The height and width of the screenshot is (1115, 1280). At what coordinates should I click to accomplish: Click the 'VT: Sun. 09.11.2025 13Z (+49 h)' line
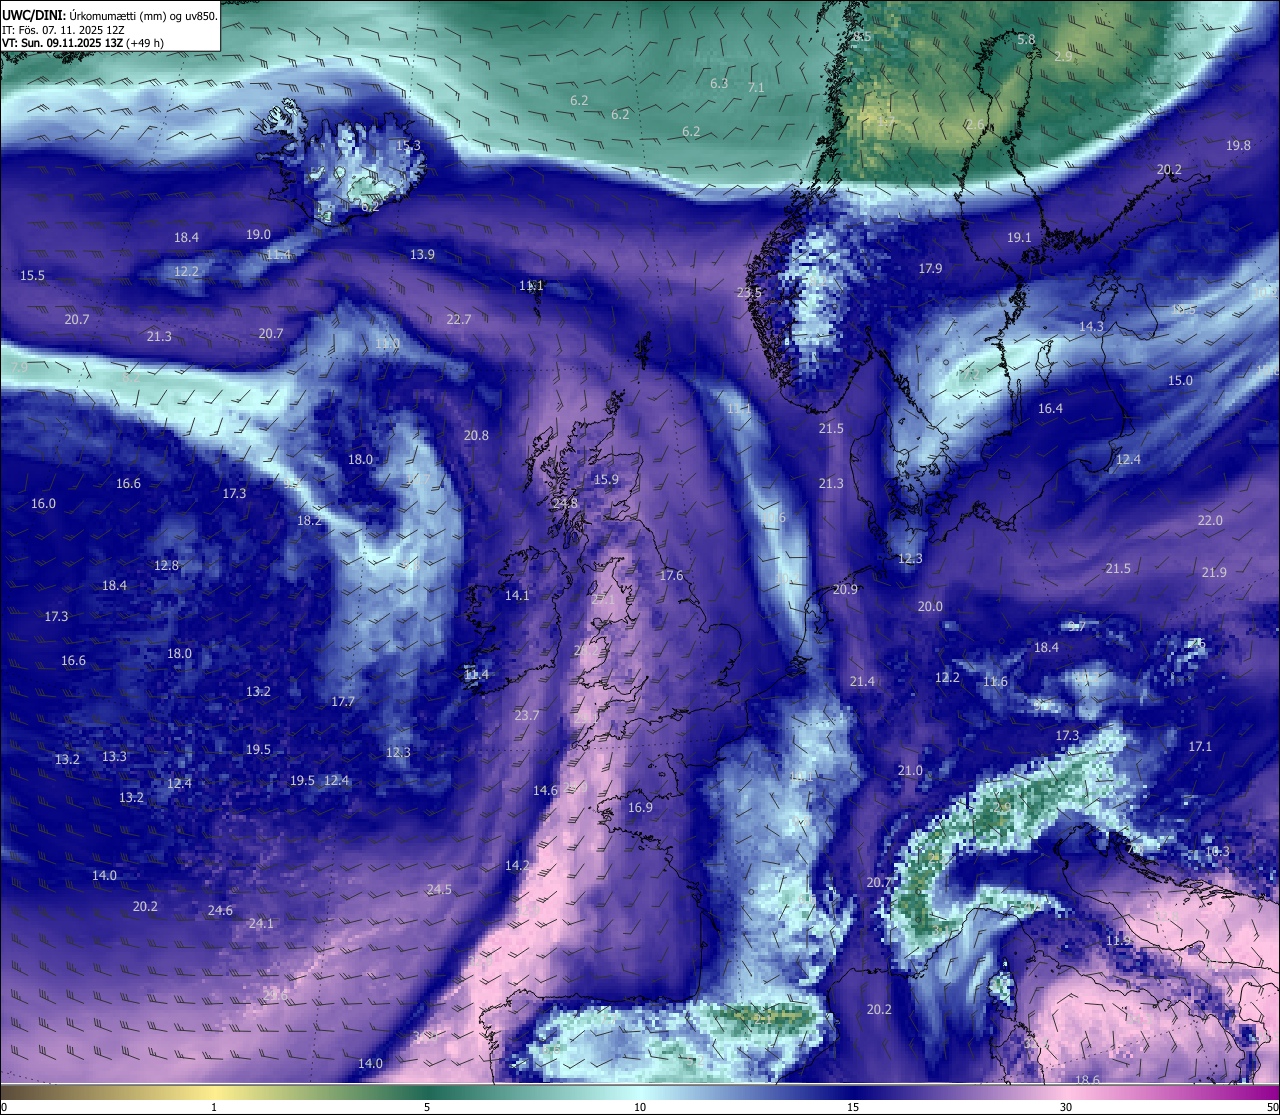pyautogui.click(x=83, y=43)
